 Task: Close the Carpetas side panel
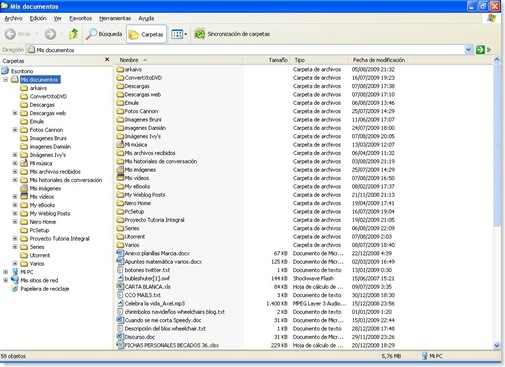tap(107, 59)
